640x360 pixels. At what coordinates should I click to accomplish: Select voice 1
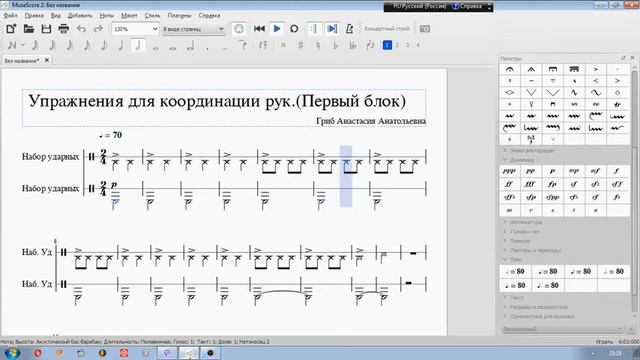[387, 45]
